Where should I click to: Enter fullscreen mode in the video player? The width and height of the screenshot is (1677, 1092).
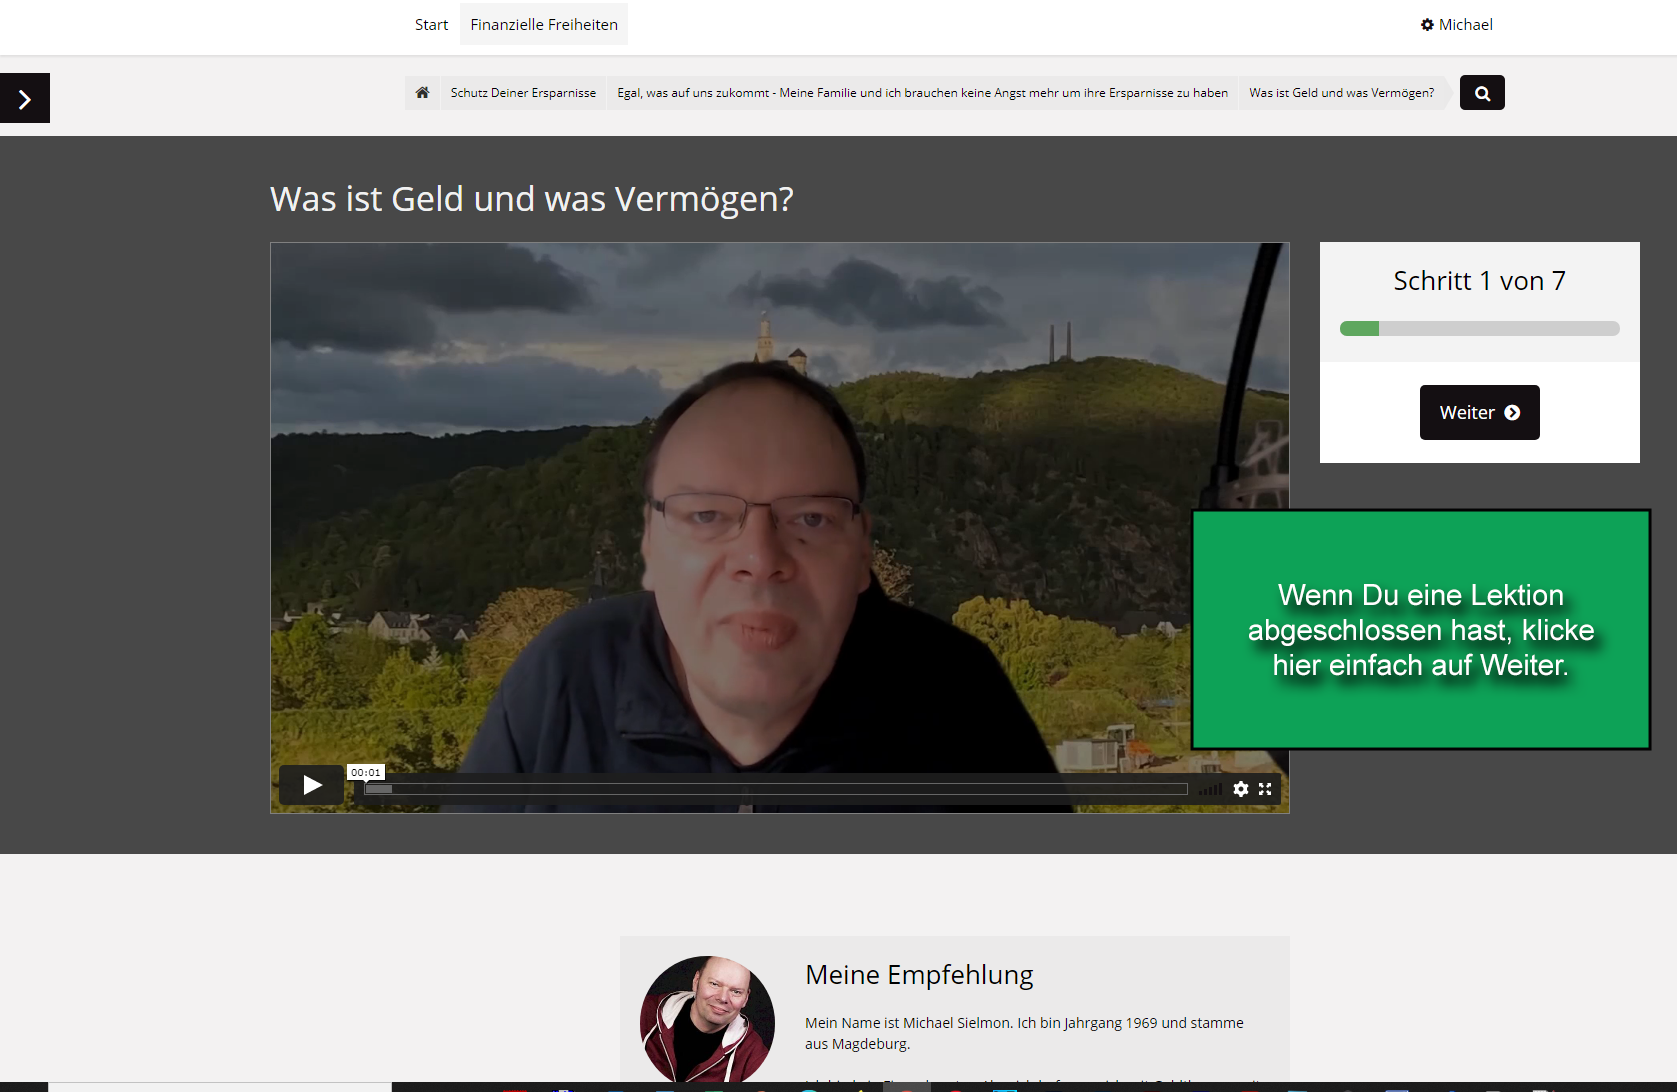[1265, 789]
